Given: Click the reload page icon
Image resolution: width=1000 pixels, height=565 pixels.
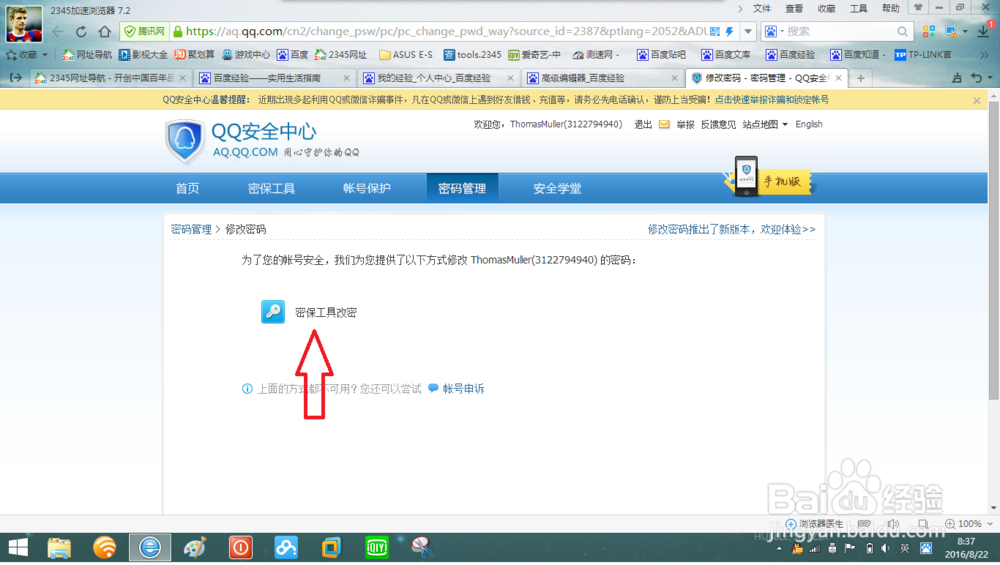Looking at the screenshot, I should click(81, 31).
